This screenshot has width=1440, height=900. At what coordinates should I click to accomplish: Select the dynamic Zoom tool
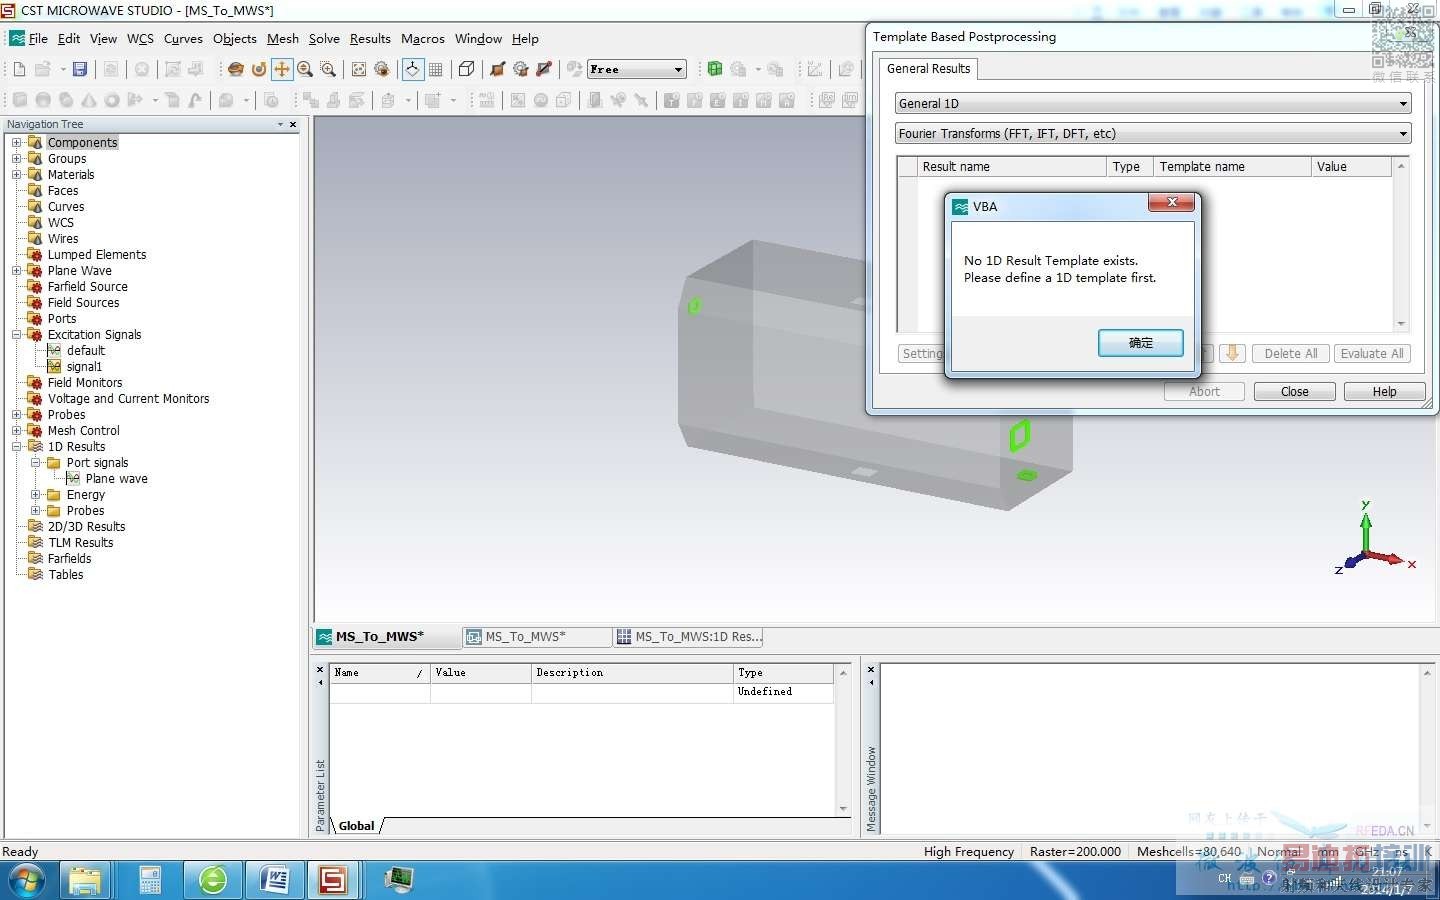[x=305, y=69]
